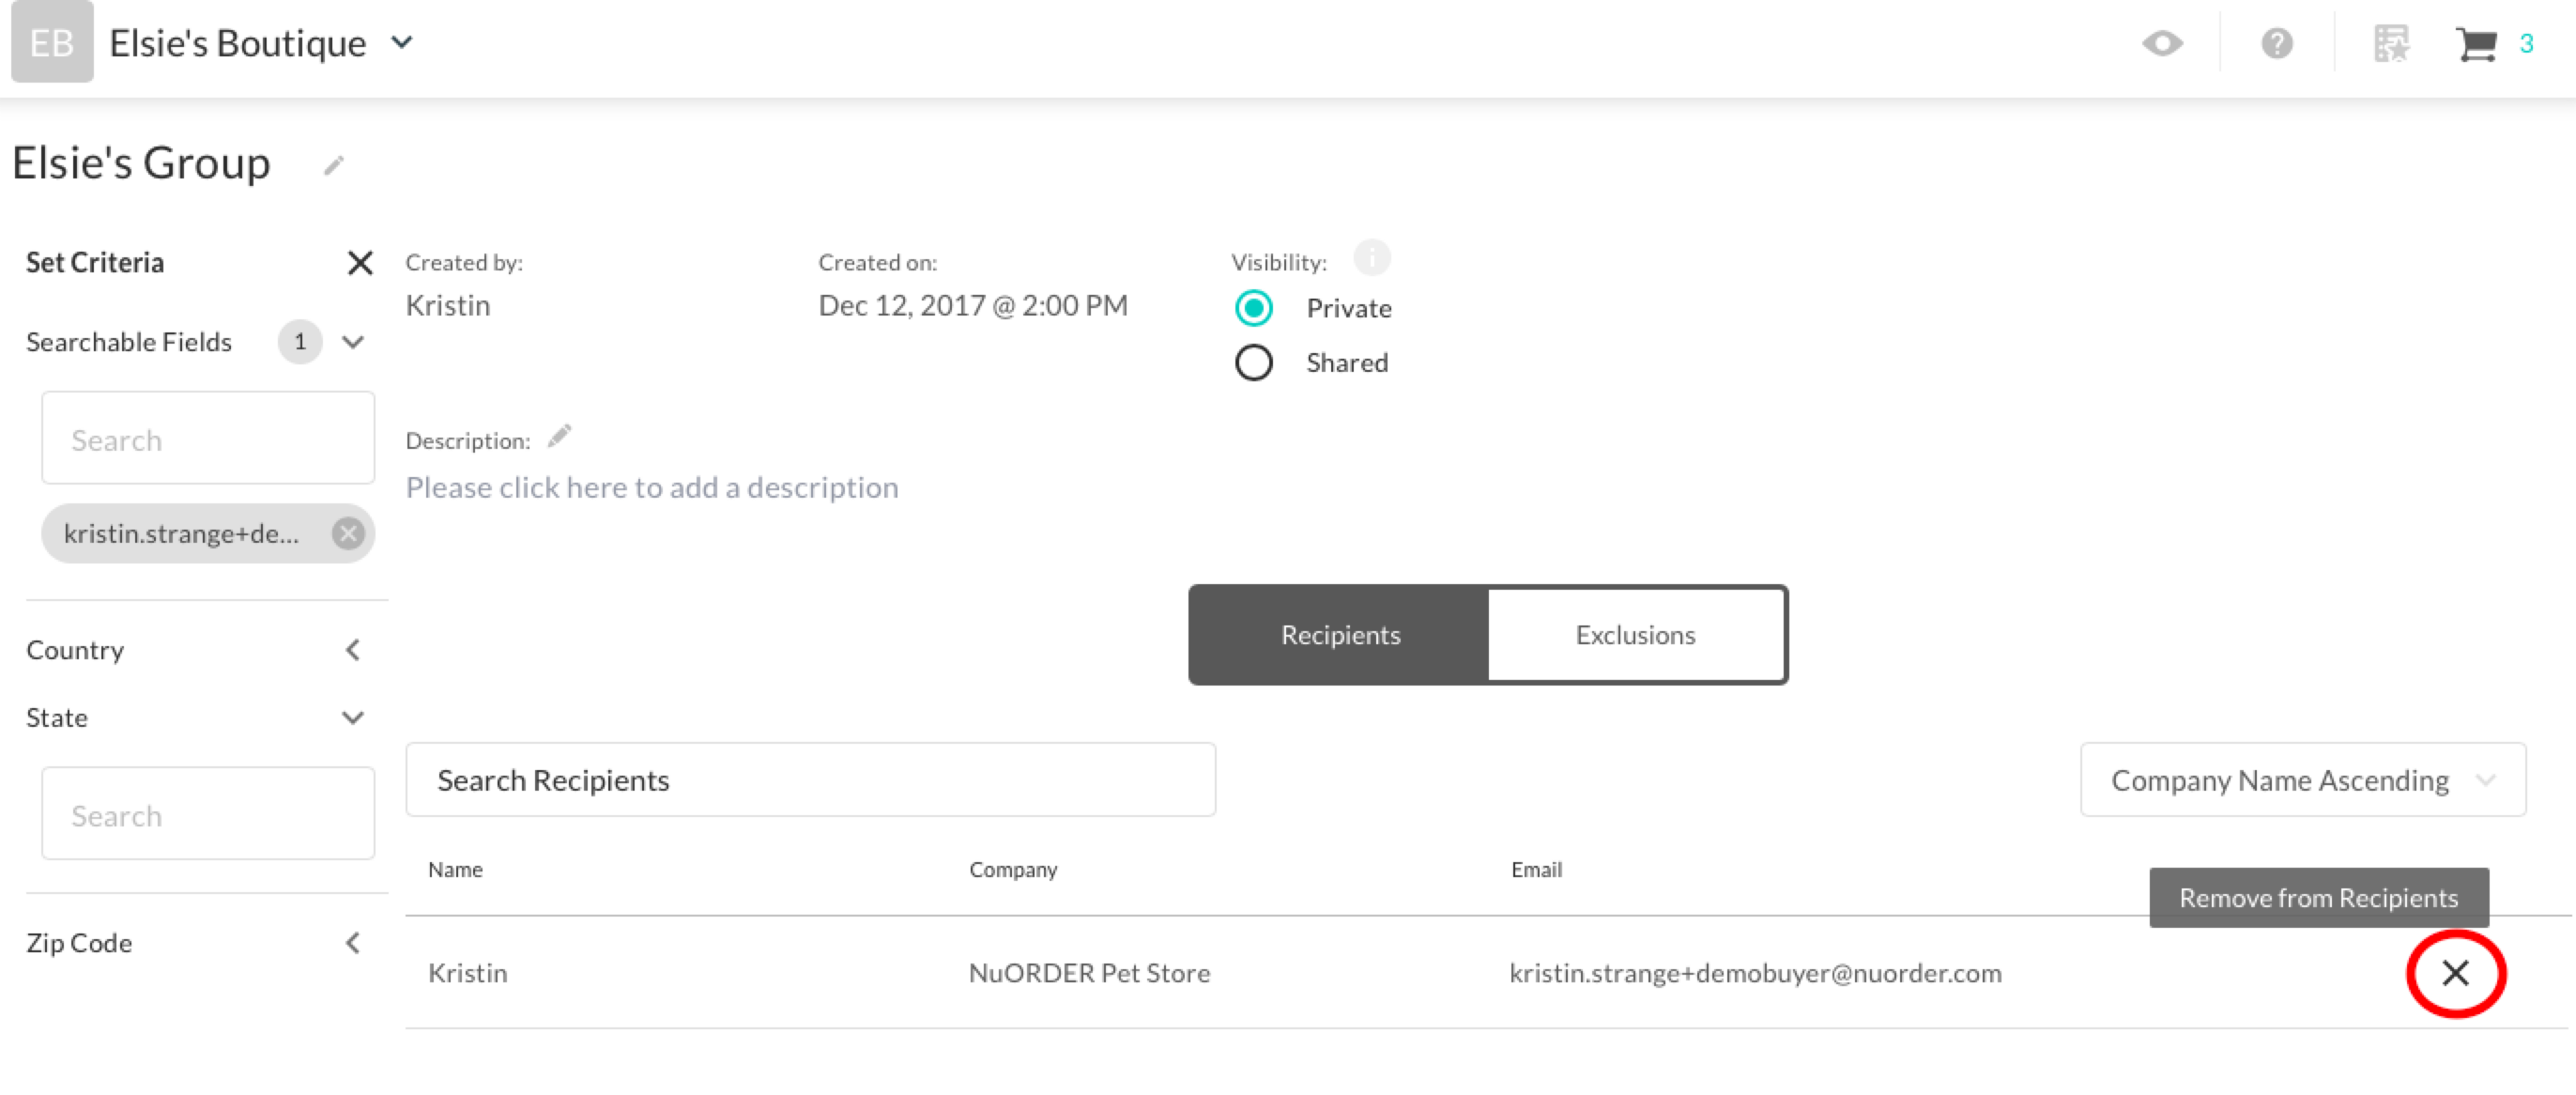Expand the Country filter section
2576x1095 pixels.
pos(352,650)
